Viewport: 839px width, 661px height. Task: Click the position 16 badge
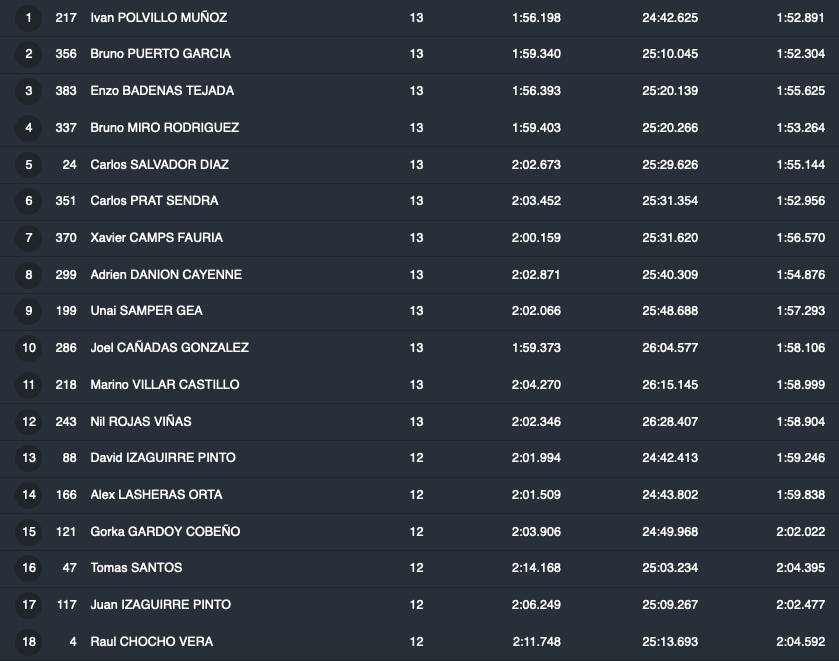pos(29,568)
